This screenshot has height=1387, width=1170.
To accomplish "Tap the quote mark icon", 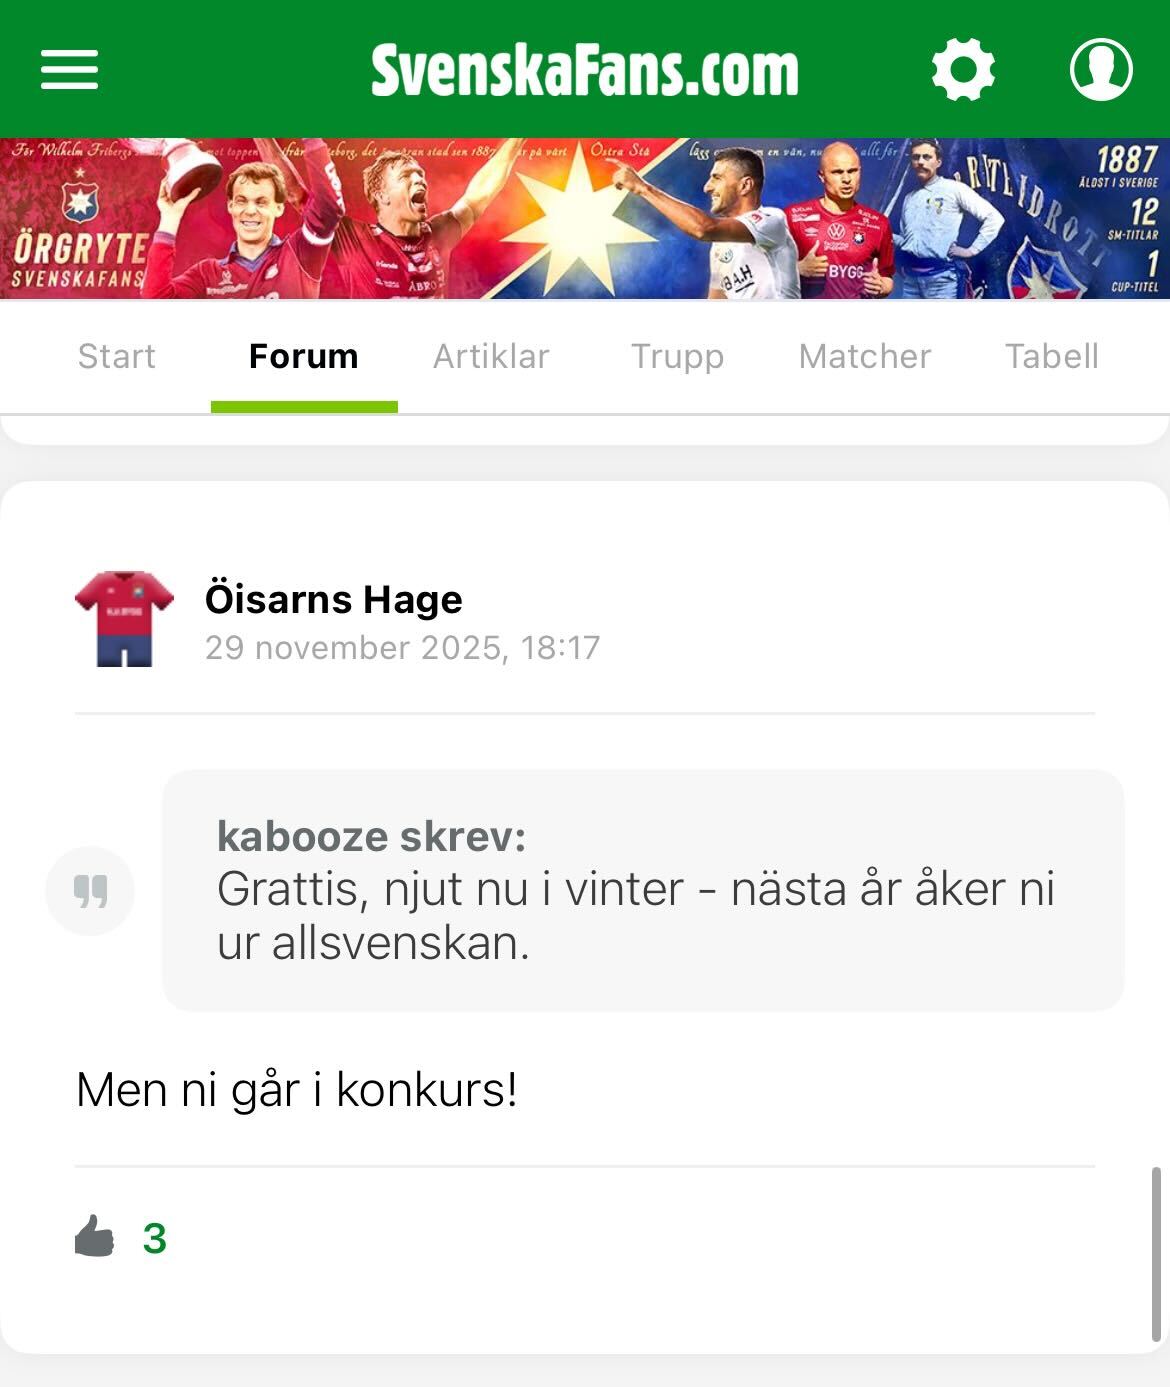I will point(90,890).
